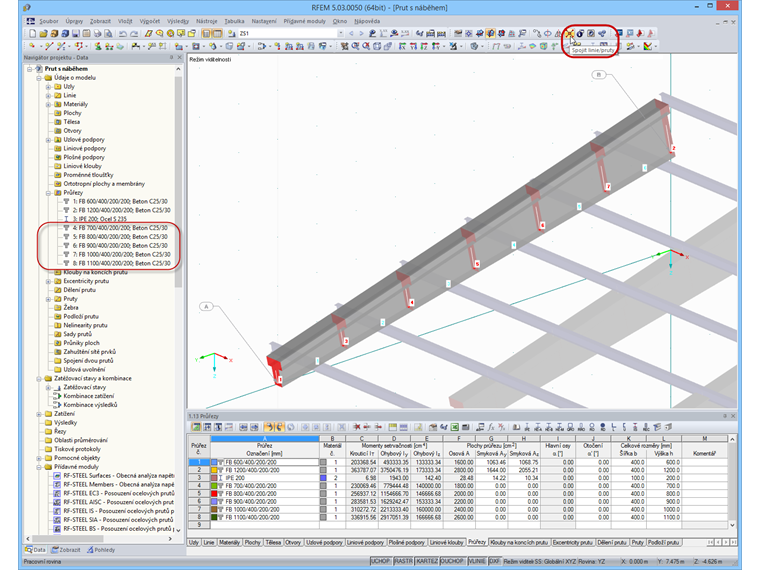Expand the Uzly tree node

(48, 87)
